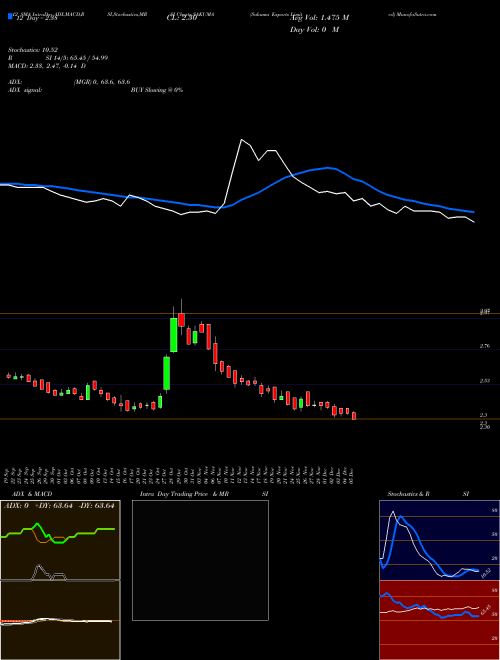This screenshot has width=500, height=660.
Task: Click the 10.52 stochastics value label
Action: [486, 572]
